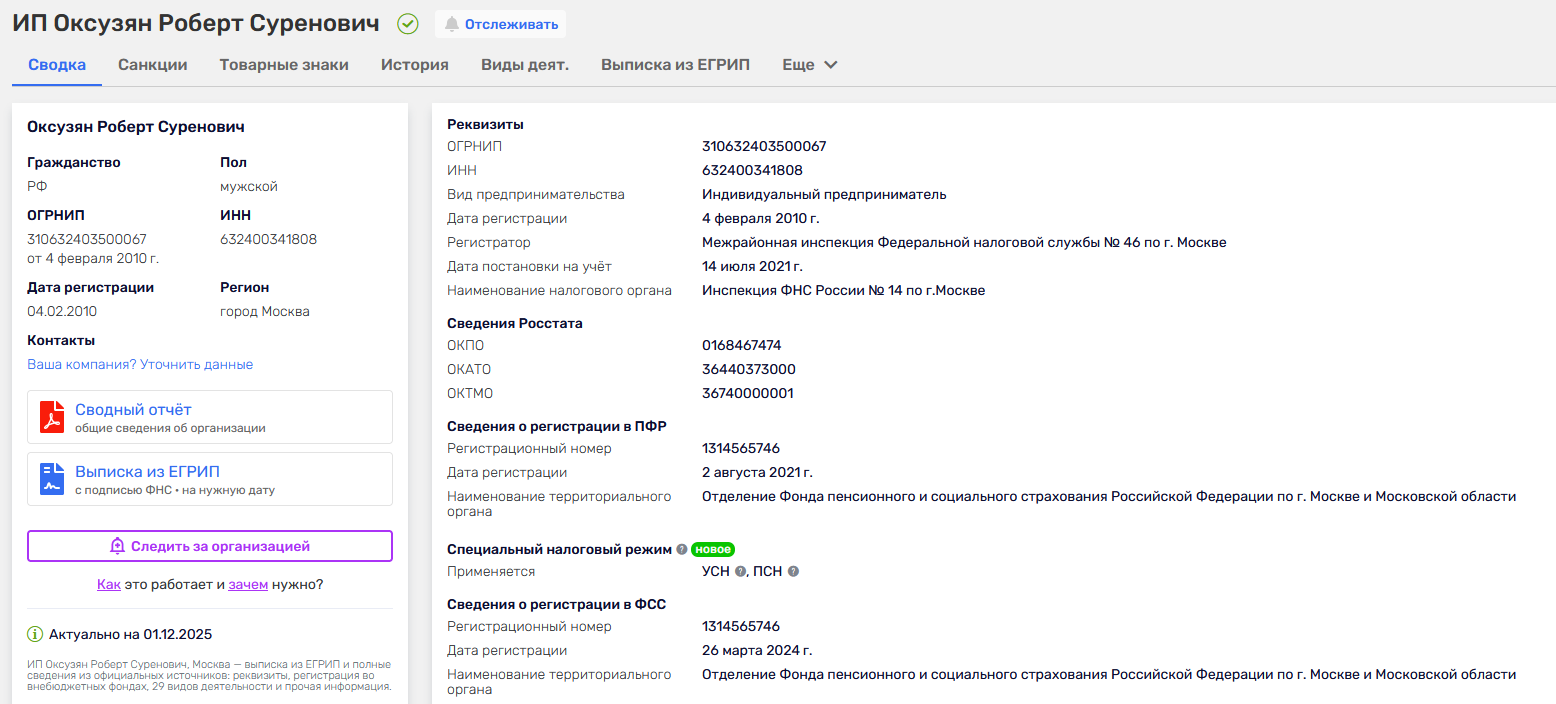Click the blue signed-document icon in the left card
1556x704 pixels.
point(52,479)
